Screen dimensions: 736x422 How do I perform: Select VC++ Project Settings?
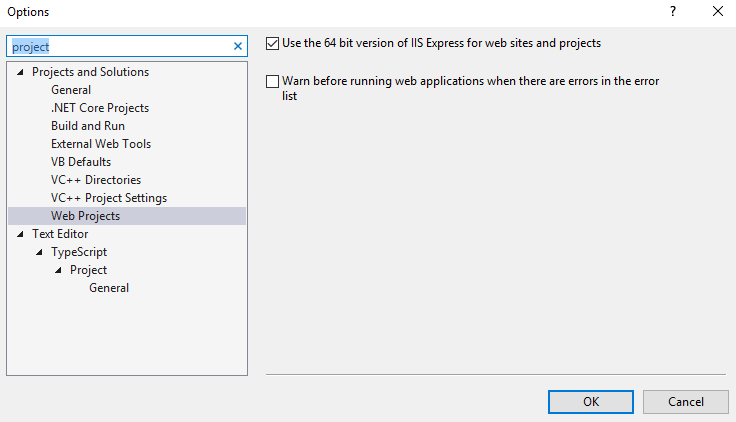click(x=109, y=198)
